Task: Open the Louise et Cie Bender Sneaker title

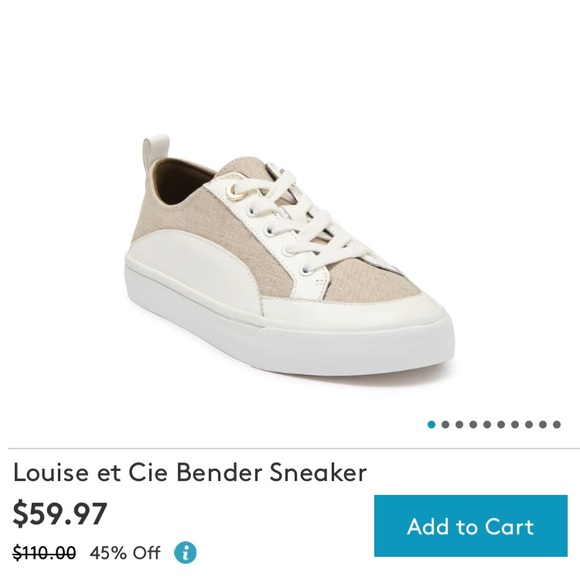Action: (190, 472)
